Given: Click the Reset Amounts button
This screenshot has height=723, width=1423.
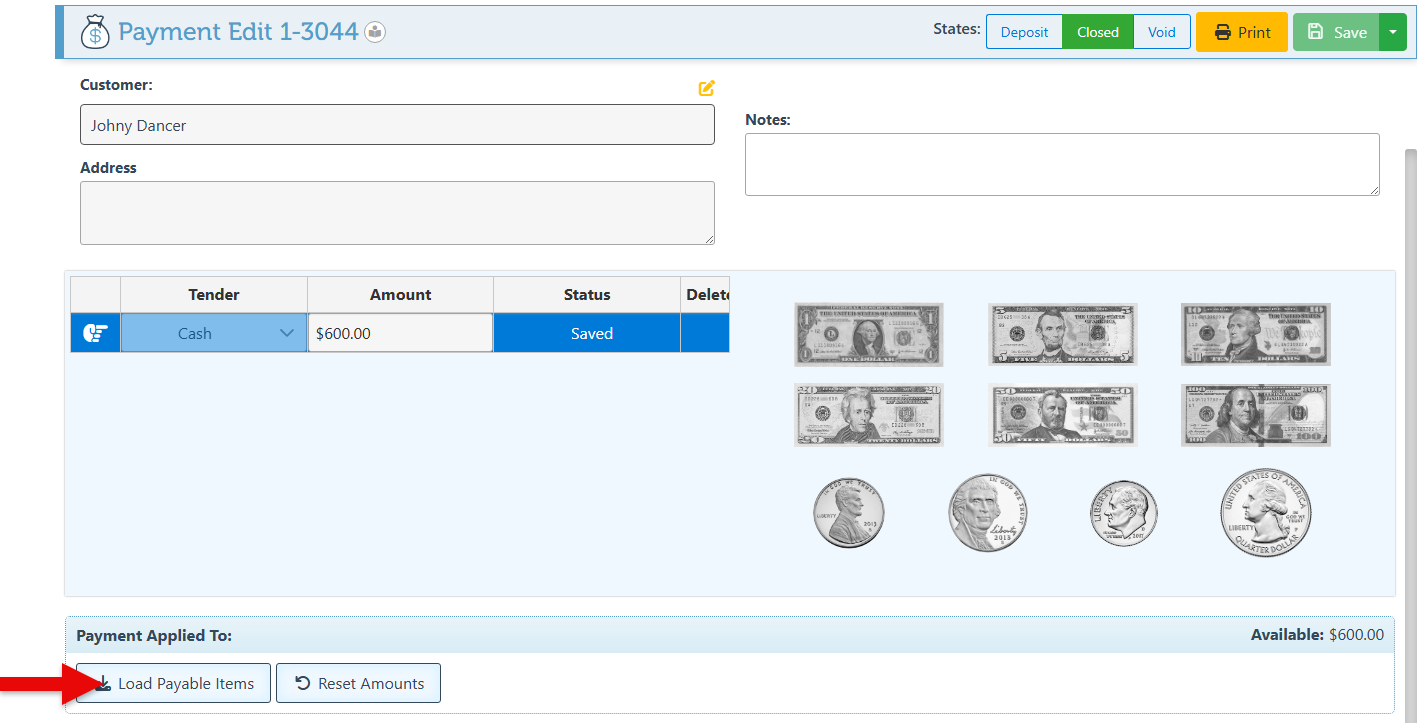Looking at the screenshot, I should (x=358, y=684).
